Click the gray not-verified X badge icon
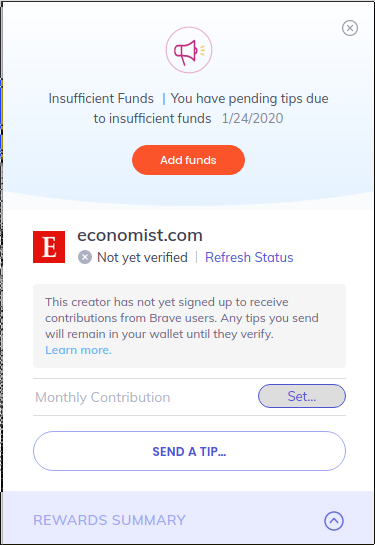375x545 pixels. pos(85,258)
